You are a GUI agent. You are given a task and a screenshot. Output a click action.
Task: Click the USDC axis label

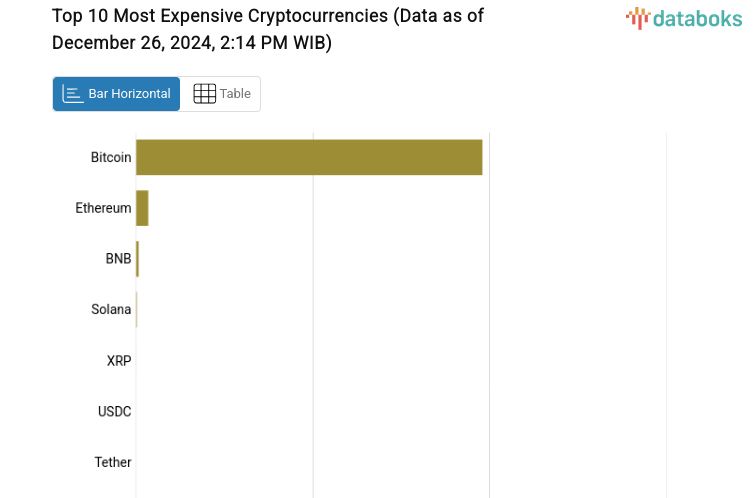tap(114, 412)
